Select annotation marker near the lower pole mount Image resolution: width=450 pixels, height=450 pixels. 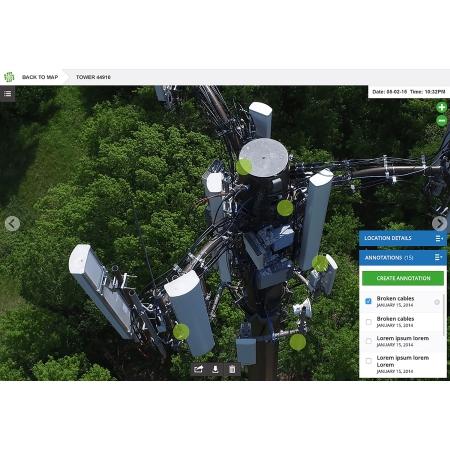297,342
